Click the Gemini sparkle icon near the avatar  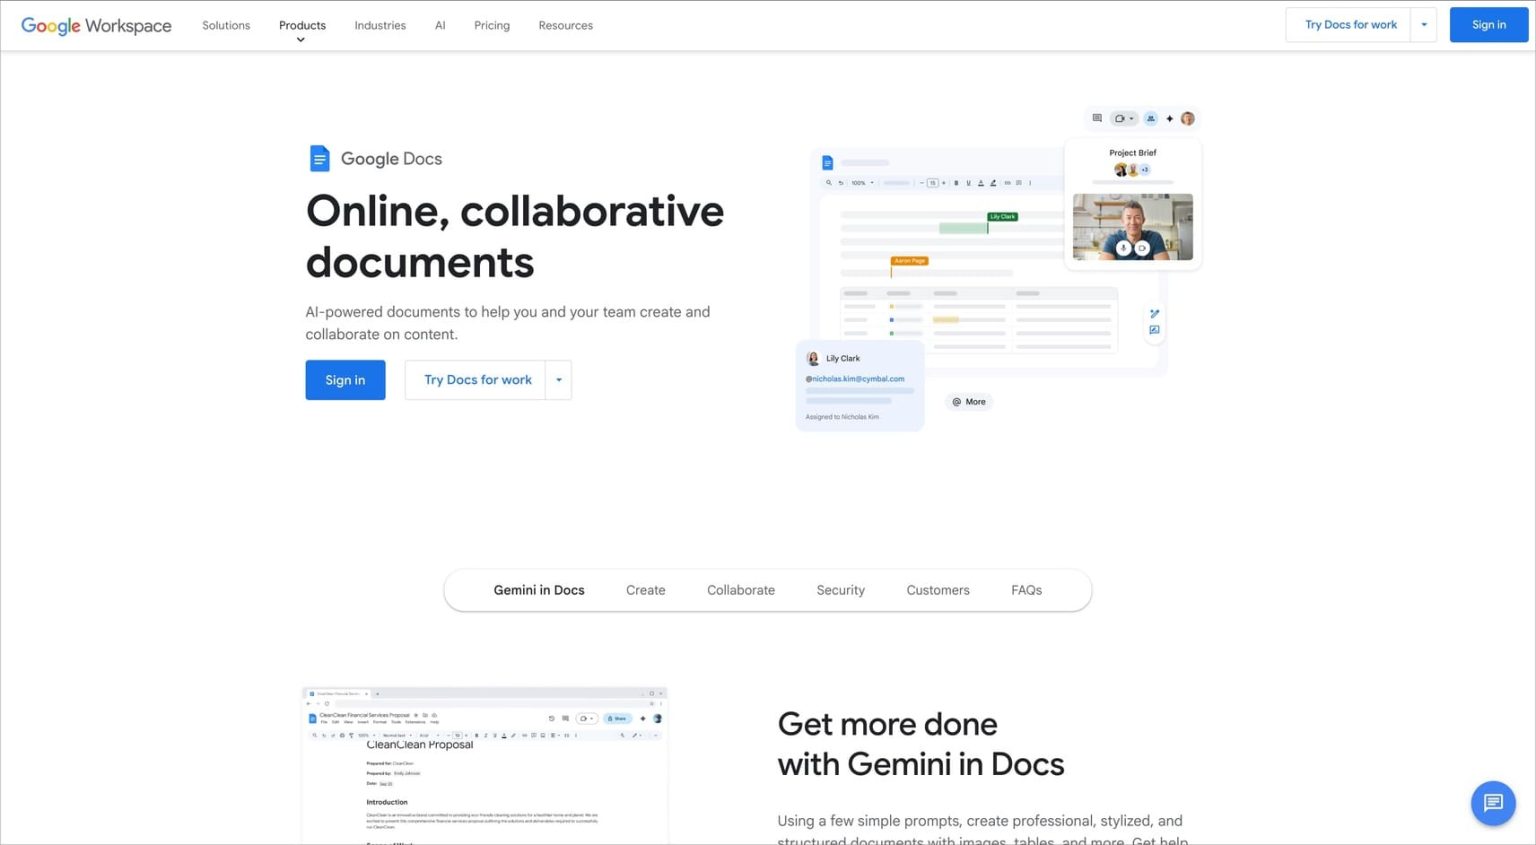pyautogui.click(x=1169, y=118)
